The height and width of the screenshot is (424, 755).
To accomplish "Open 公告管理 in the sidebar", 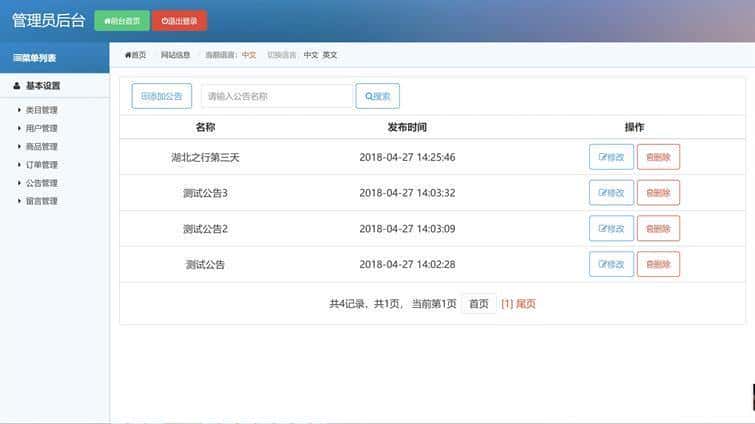I will coord(41,183).
